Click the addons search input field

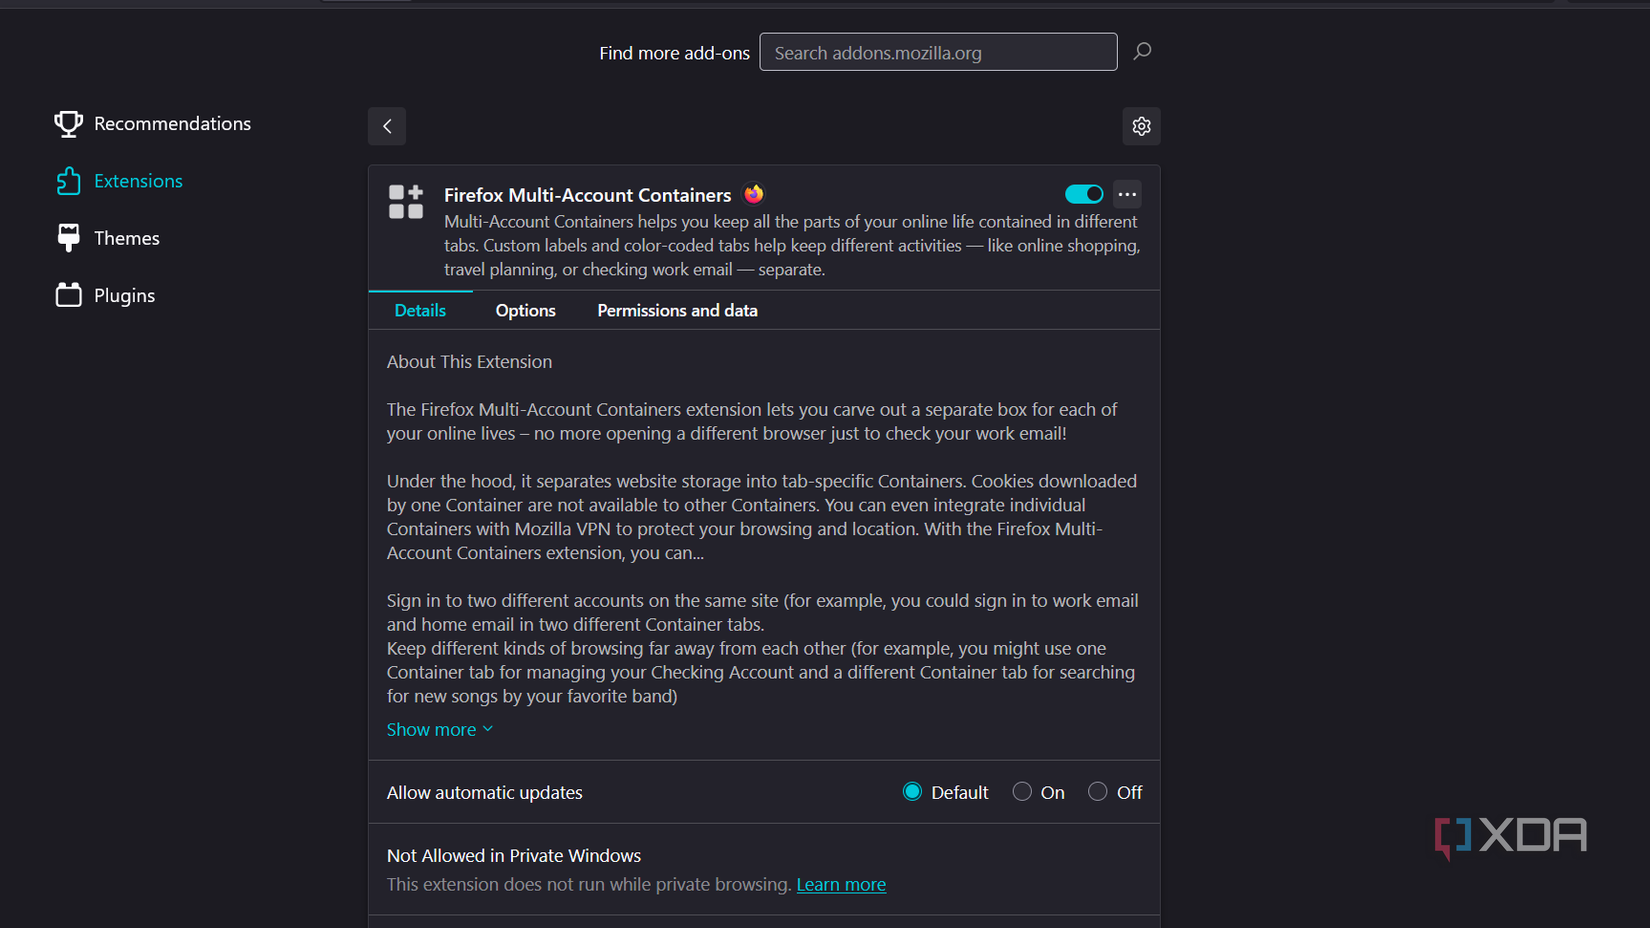point(937,51)
